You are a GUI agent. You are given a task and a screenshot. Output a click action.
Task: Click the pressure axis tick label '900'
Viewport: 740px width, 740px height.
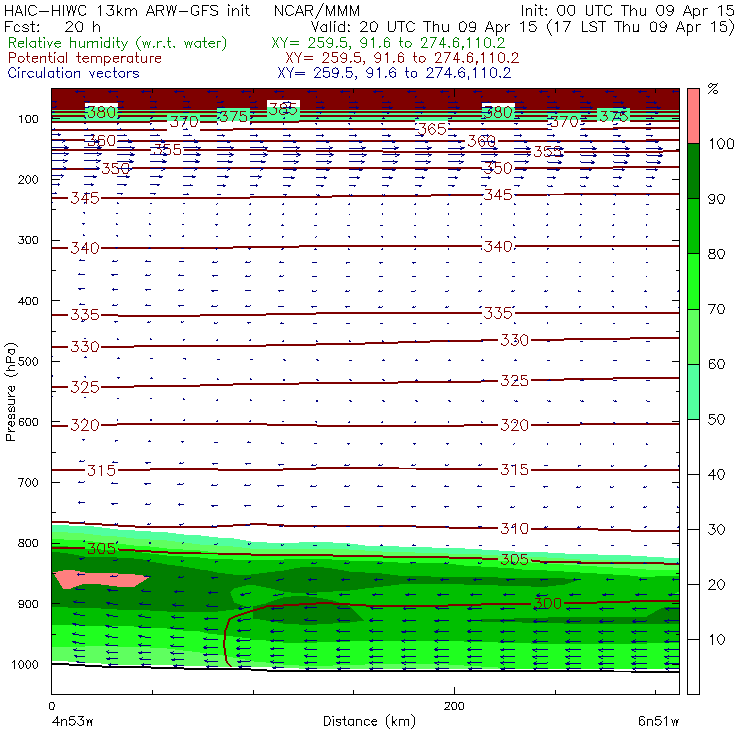[28, 604]
